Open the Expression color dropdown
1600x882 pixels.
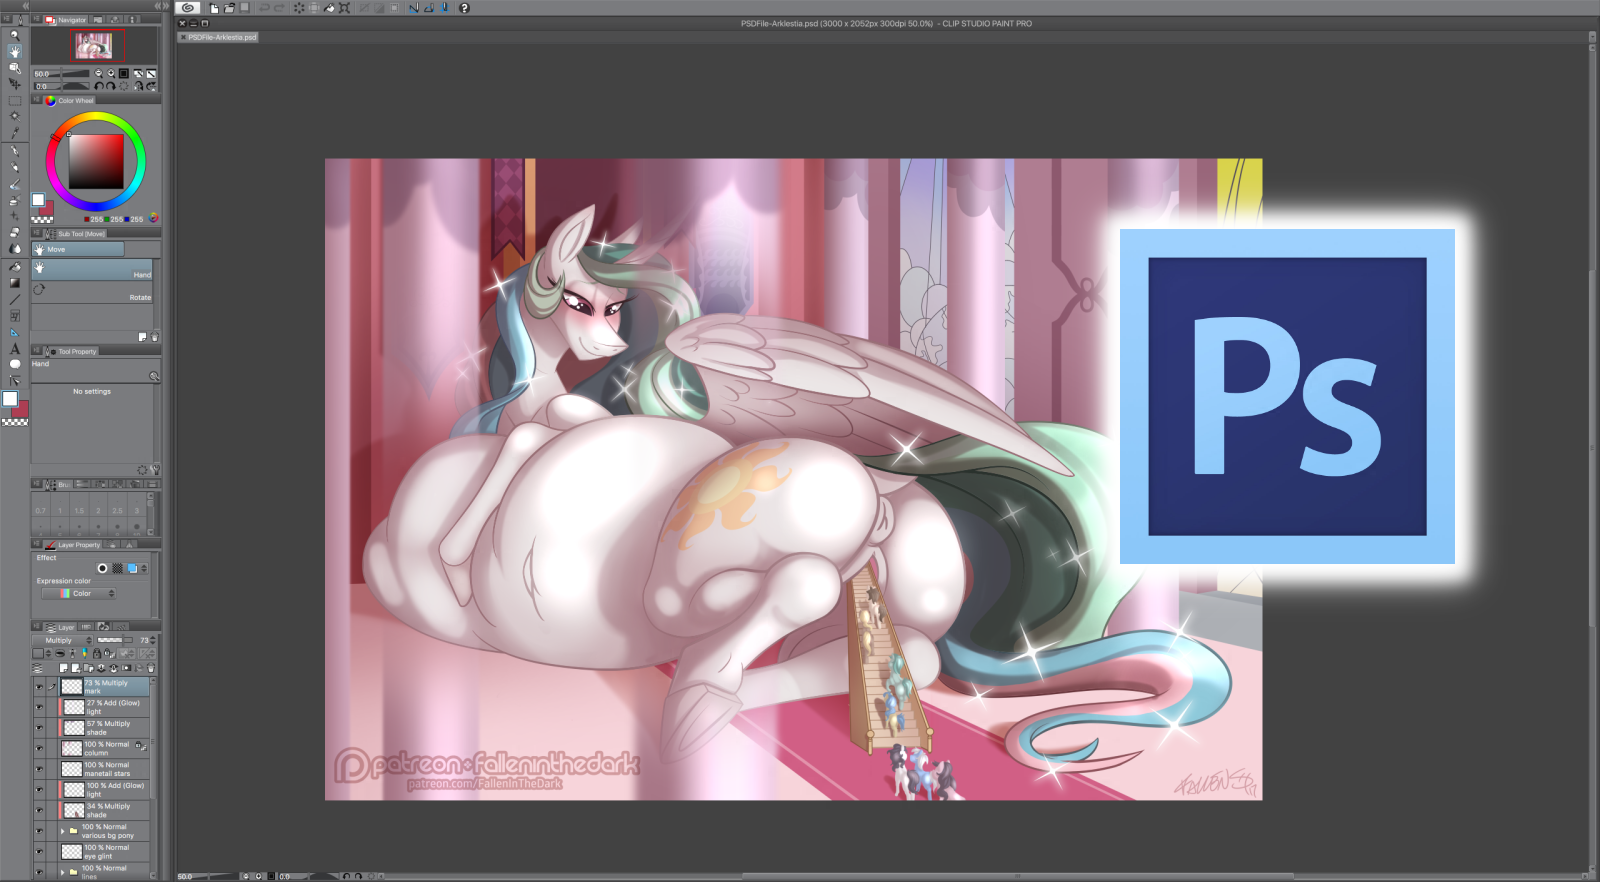click(x=79, y=594)
